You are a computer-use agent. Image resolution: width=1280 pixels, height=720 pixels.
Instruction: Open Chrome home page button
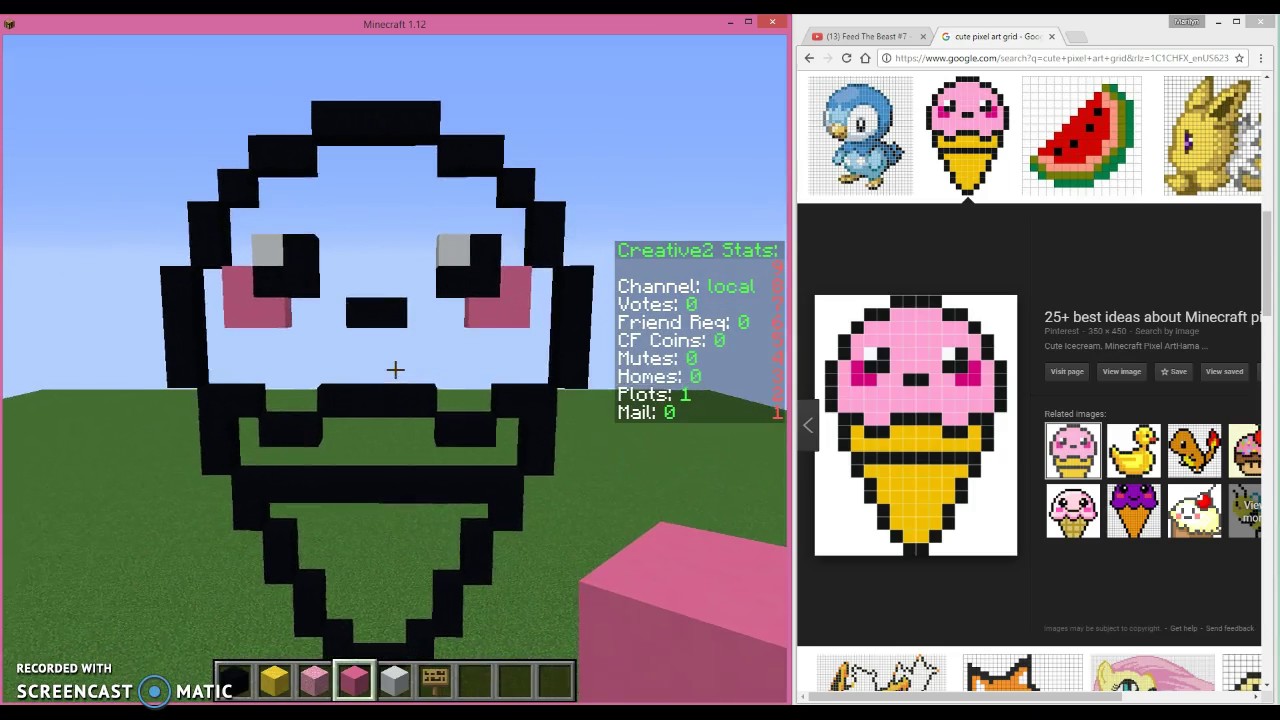[865, 58]
